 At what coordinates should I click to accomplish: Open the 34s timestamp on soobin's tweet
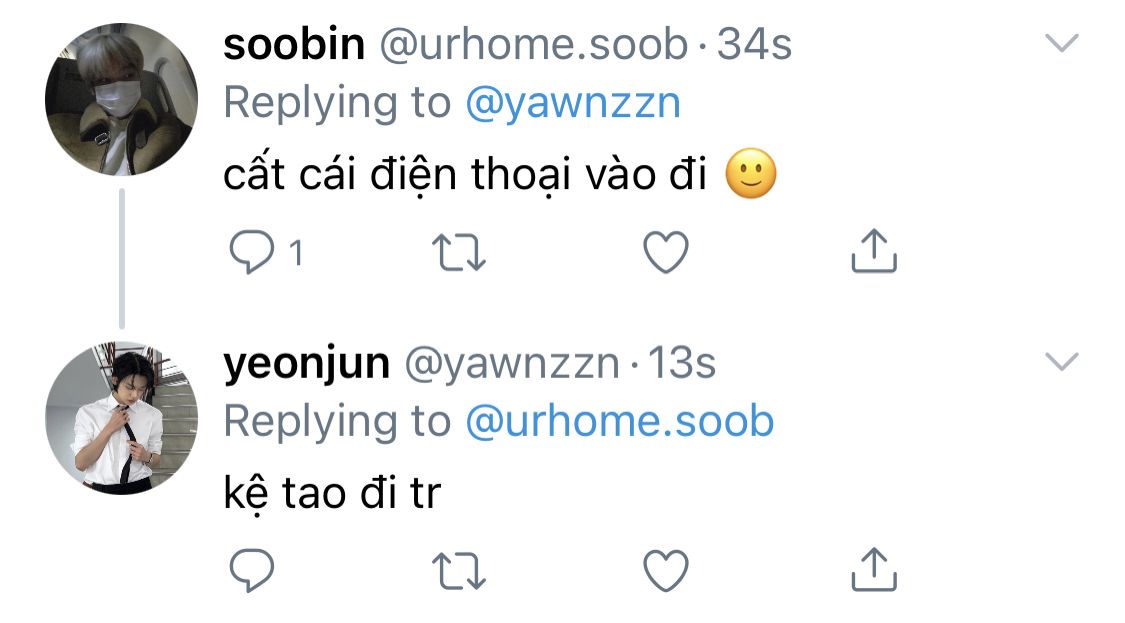coord(754,44)
